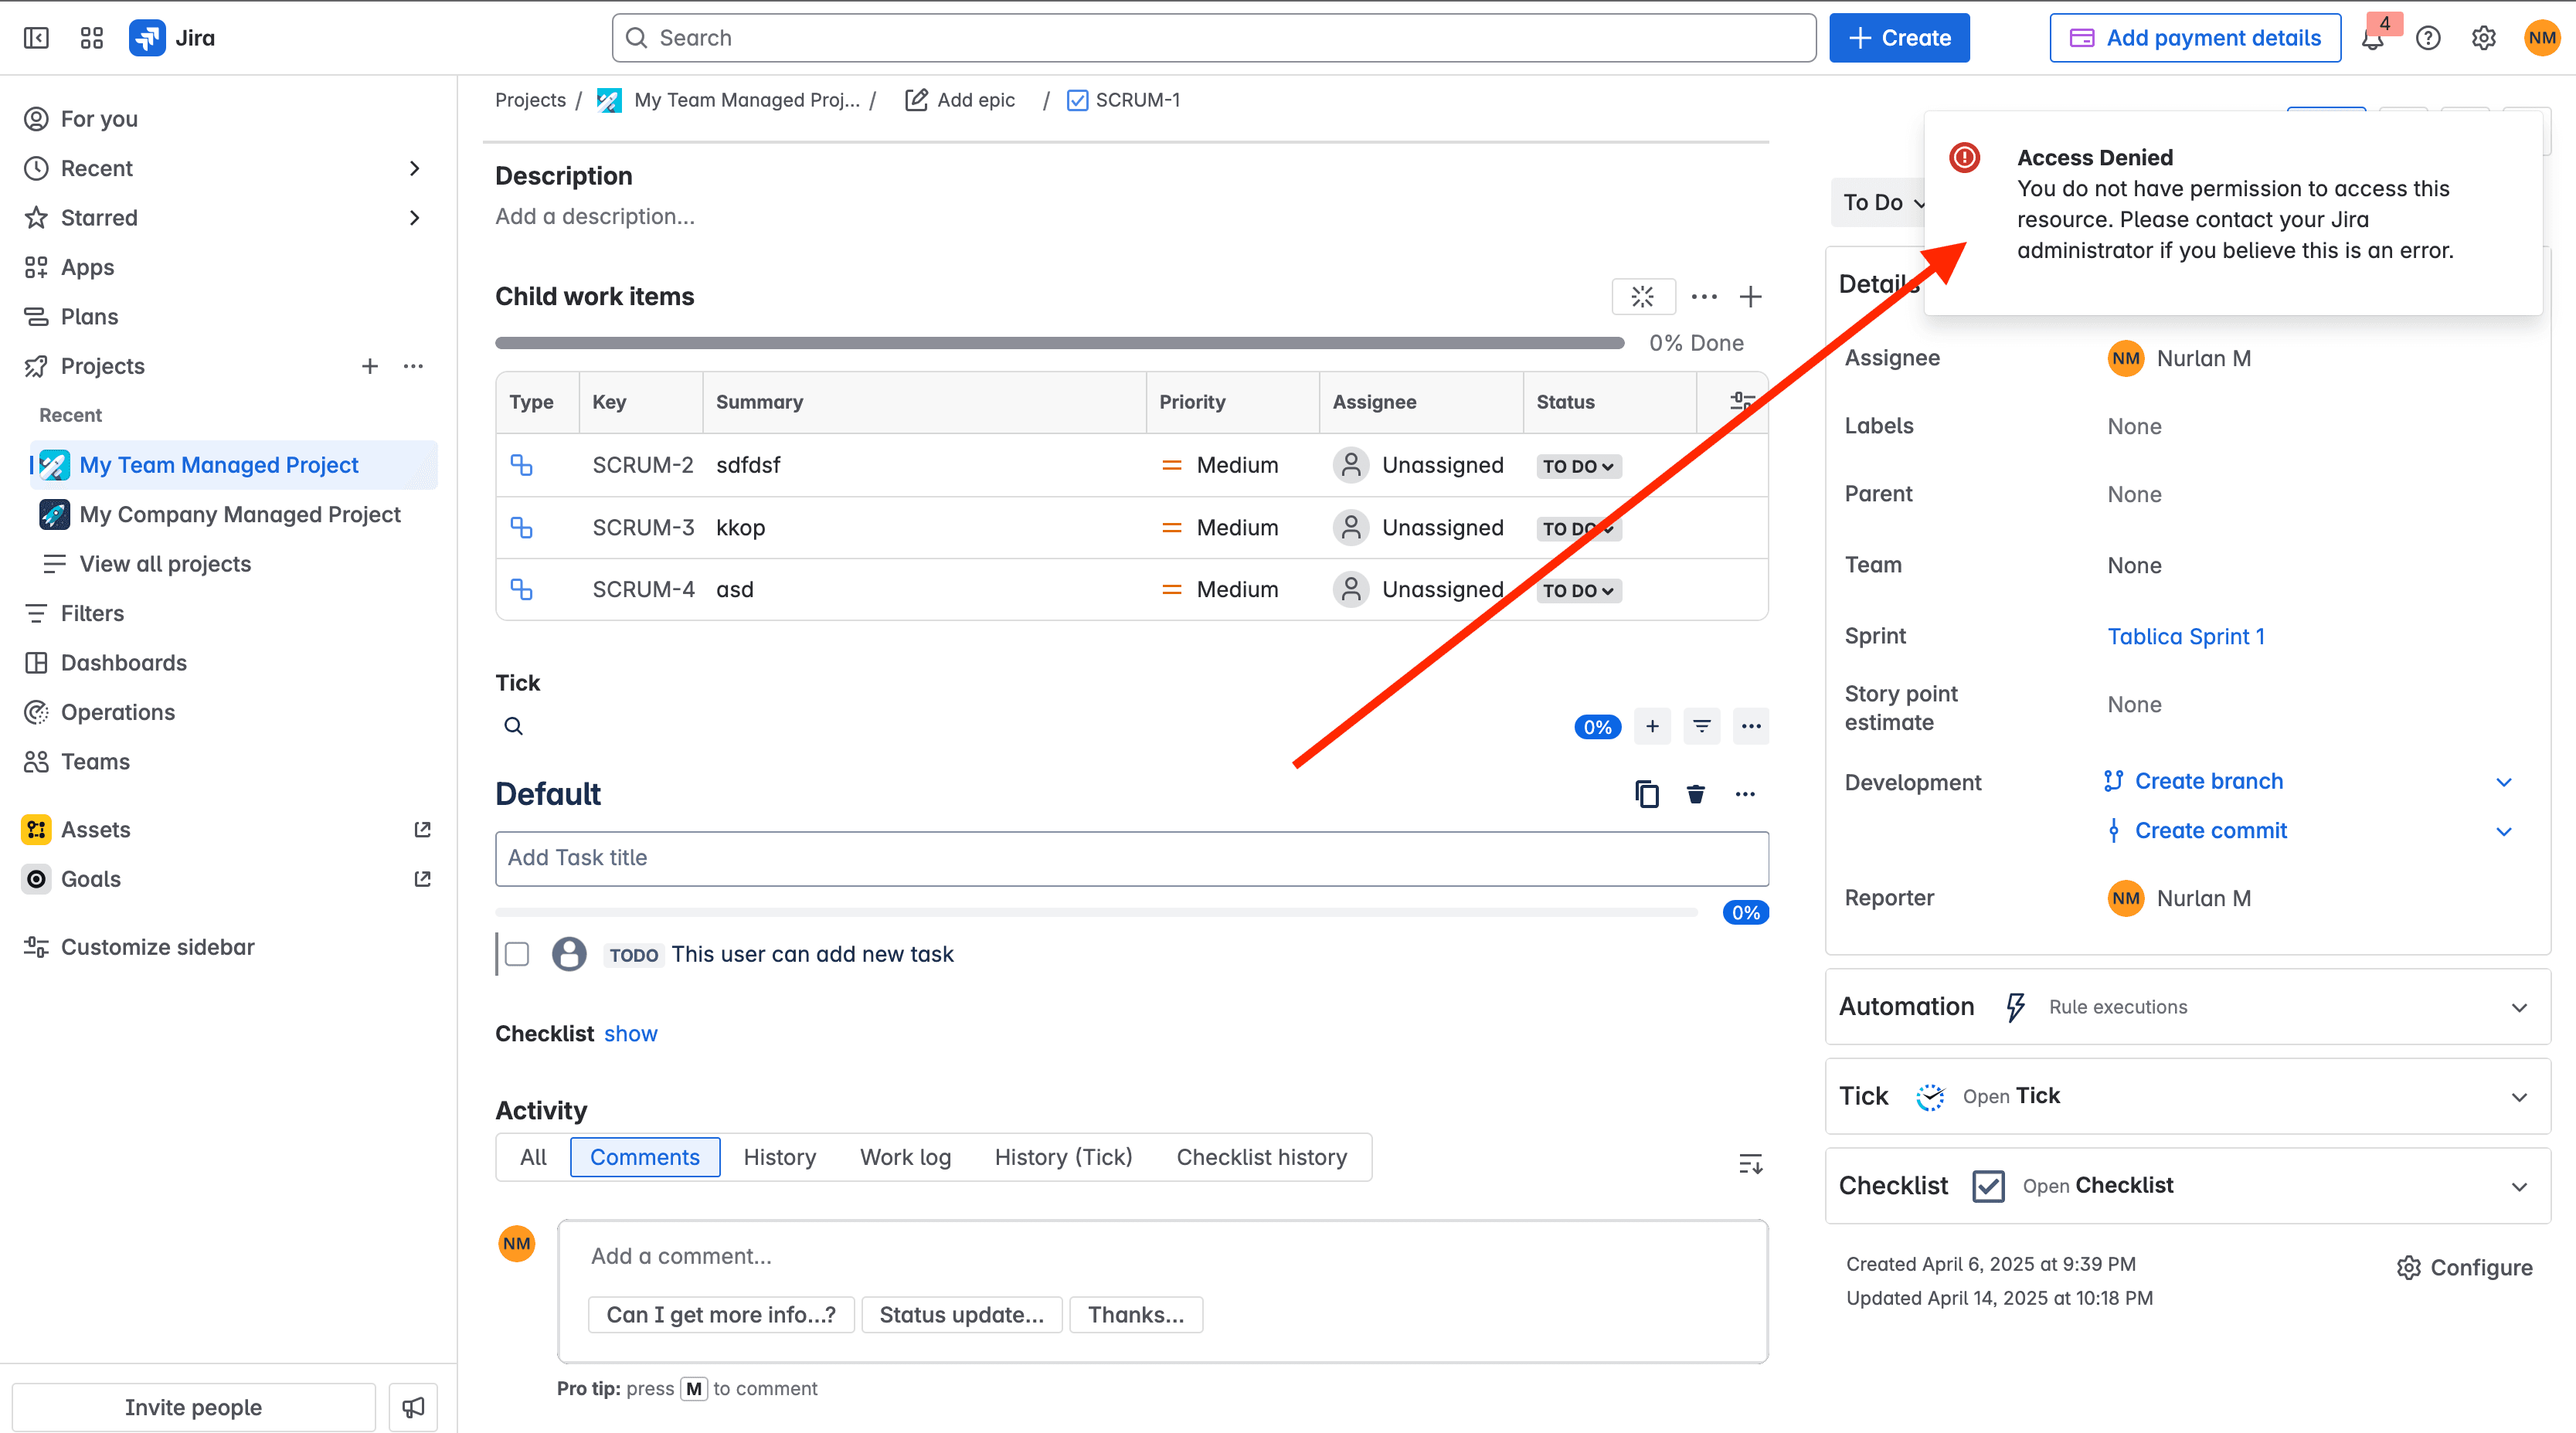The image size is (2576, 1433).
Task: Expand the Recent sidebar chevron
Action: [414, 168]
